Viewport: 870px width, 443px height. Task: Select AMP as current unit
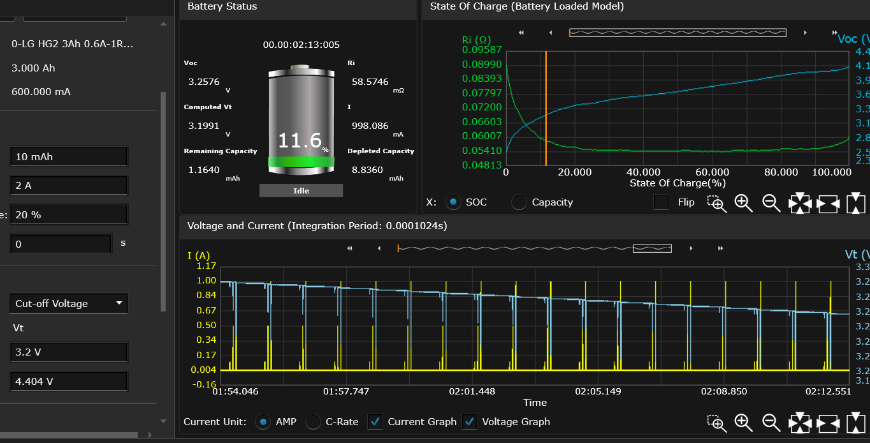point(263,422)
